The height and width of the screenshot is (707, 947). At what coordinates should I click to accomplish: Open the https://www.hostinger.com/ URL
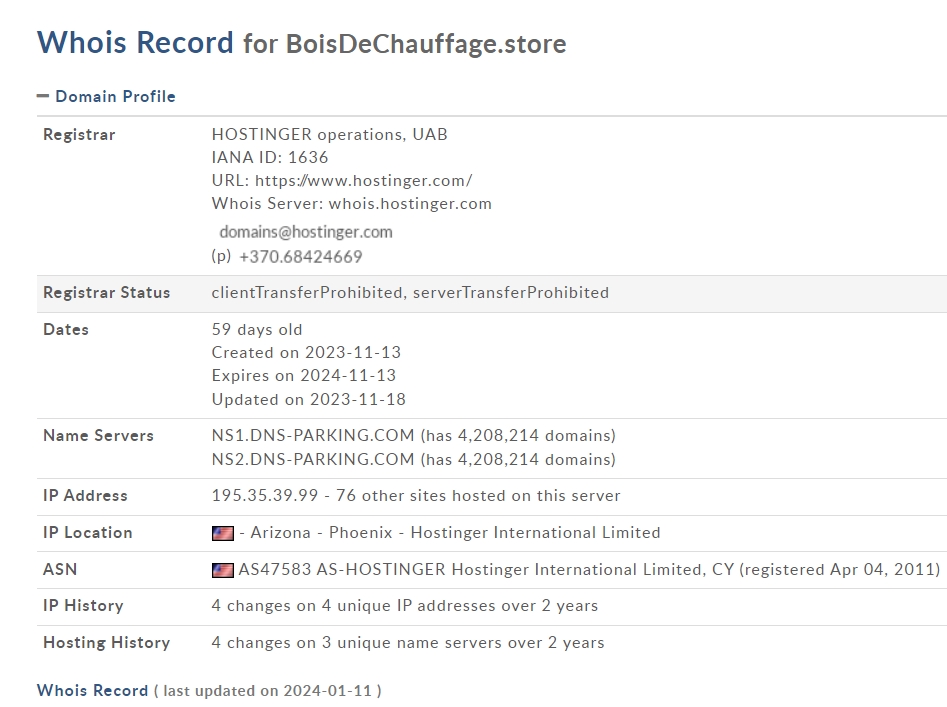364,181
